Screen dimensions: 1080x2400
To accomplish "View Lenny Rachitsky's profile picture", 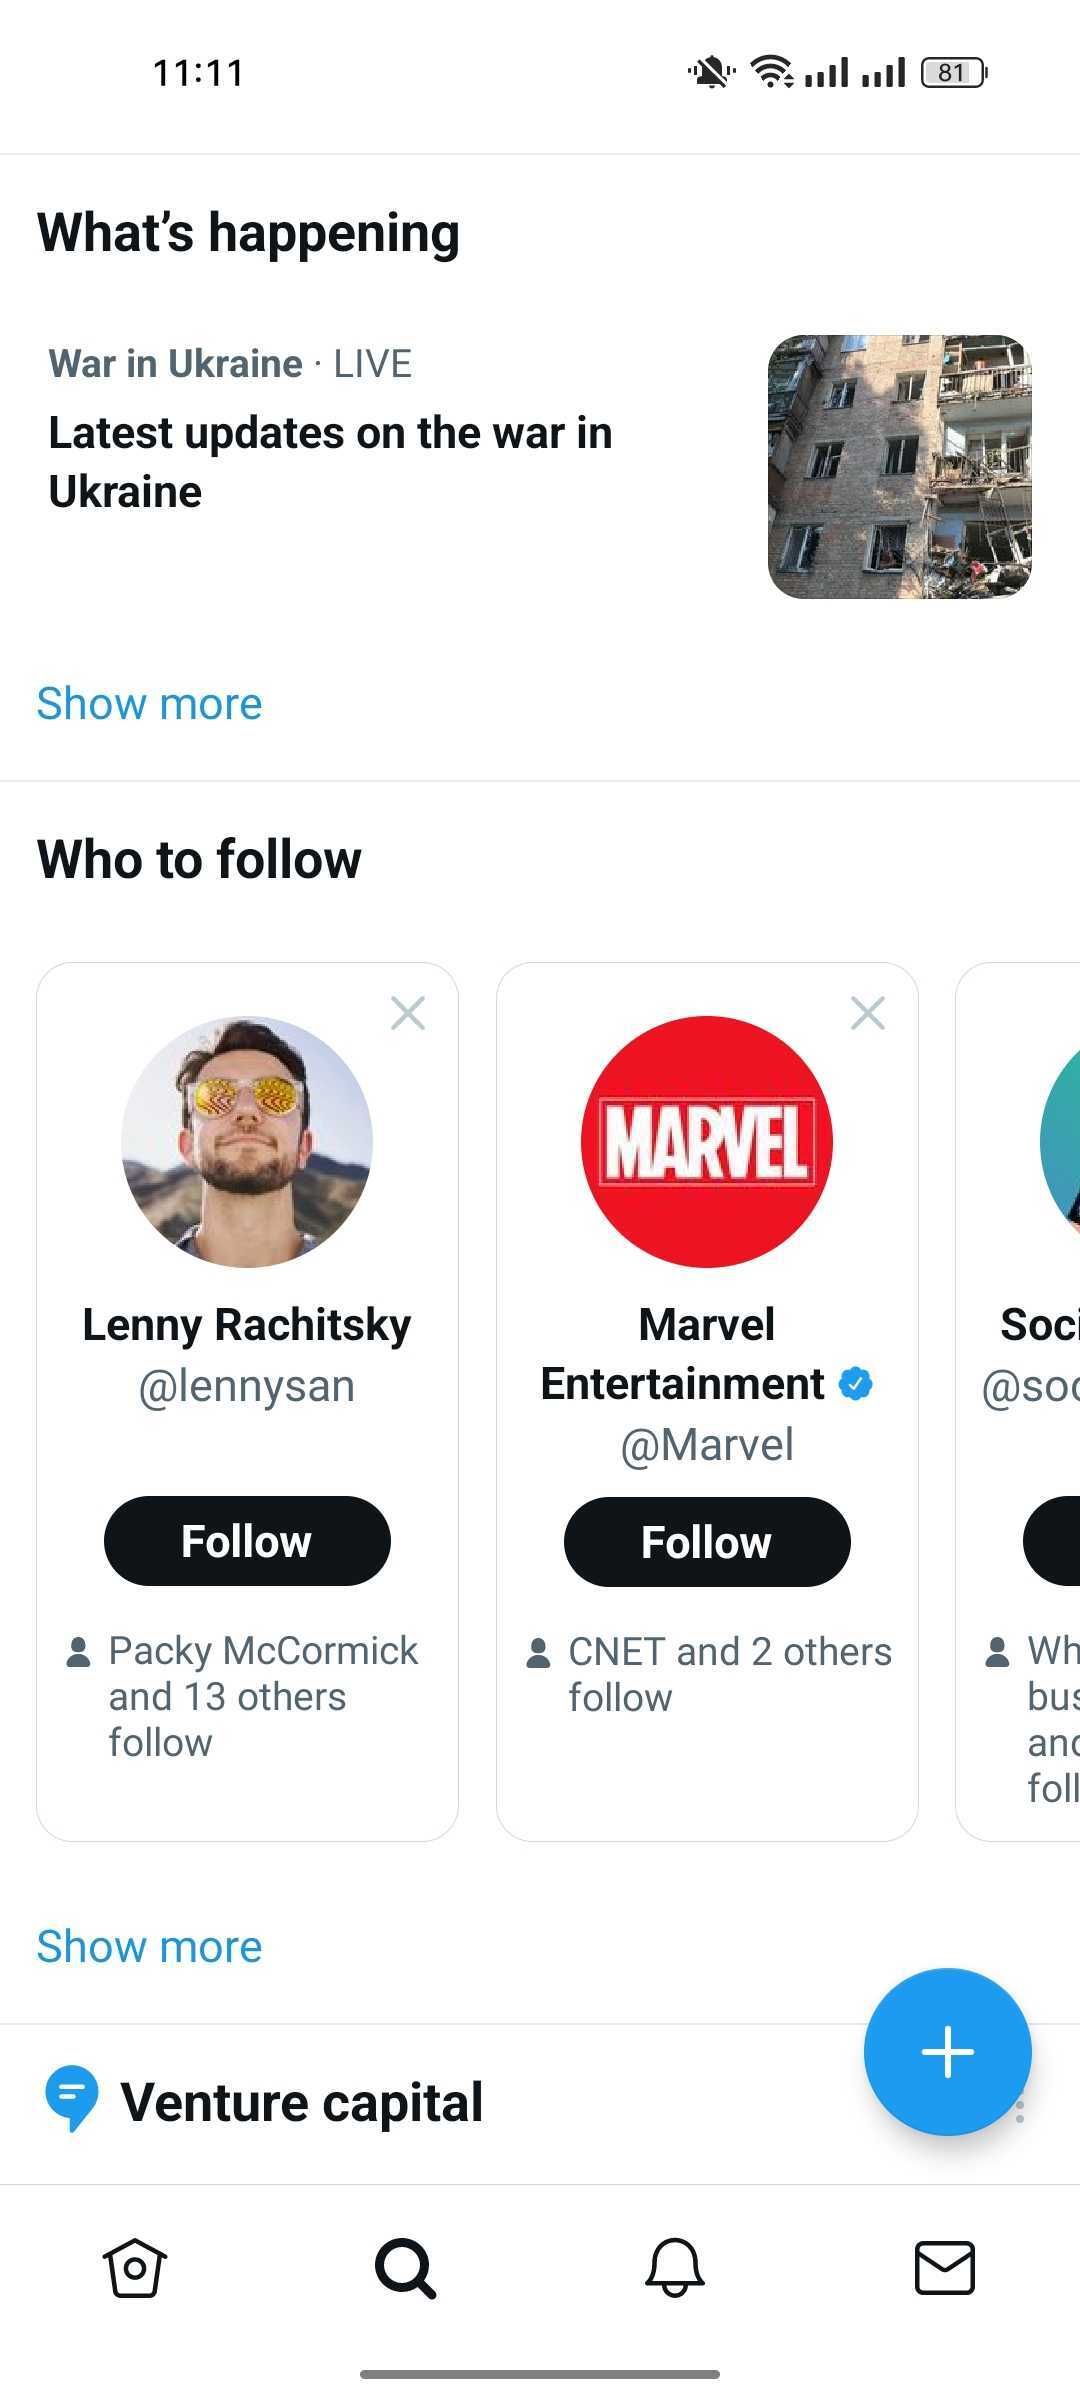I will coord(247,1142).
